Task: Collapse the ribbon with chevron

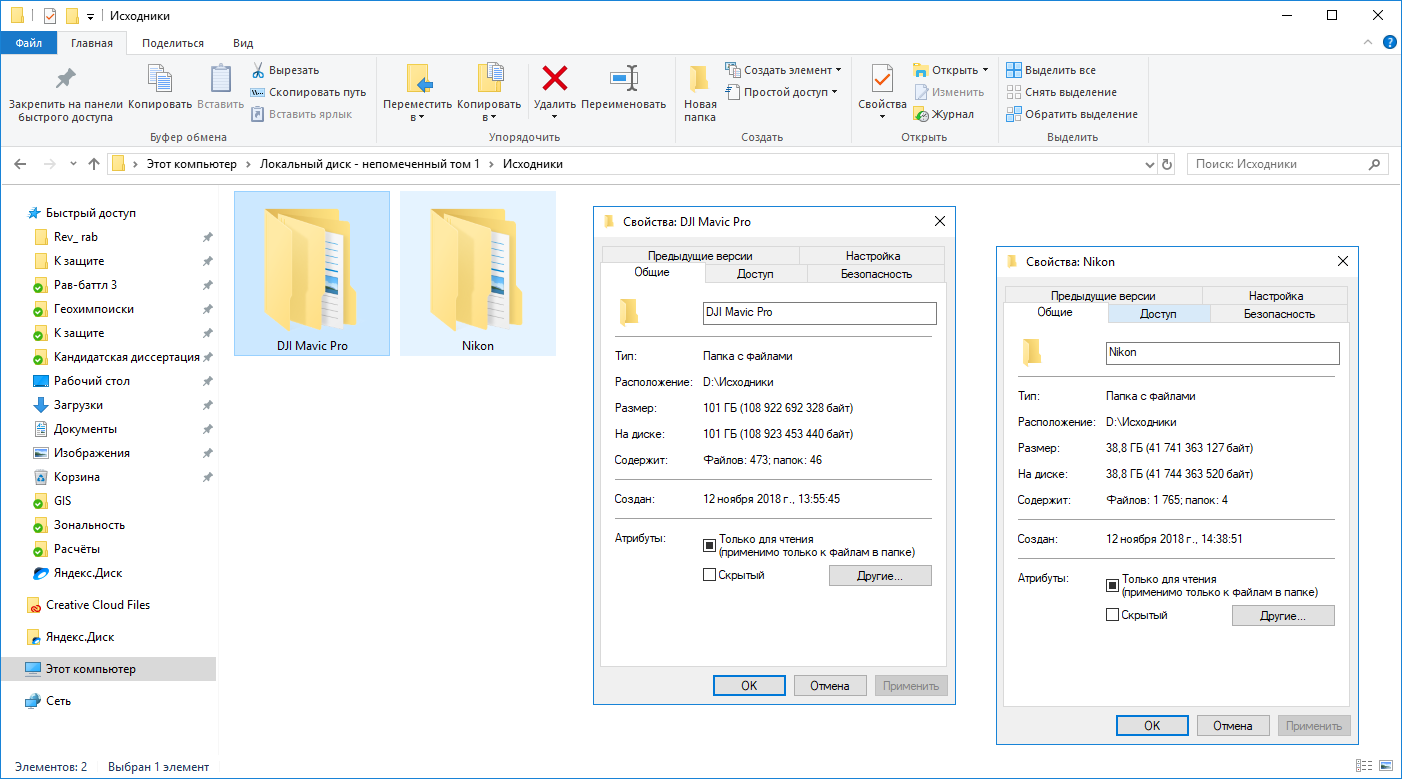Action: [x=1368, y=42]
